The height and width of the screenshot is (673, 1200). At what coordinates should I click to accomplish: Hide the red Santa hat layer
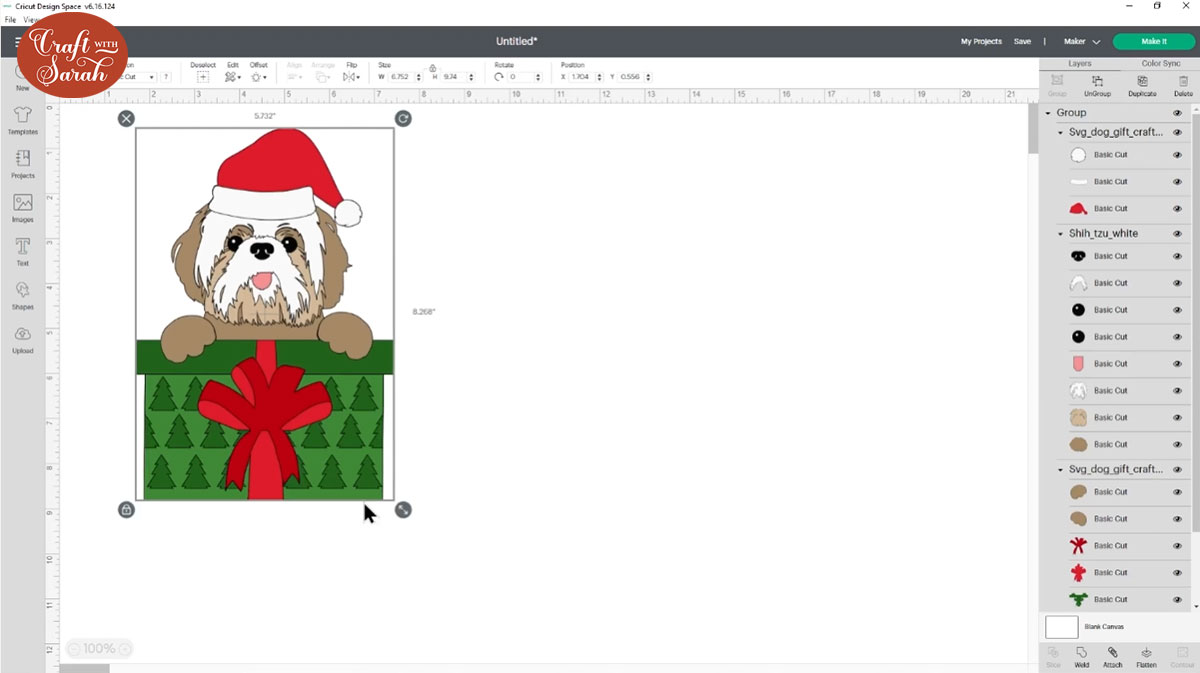[1177, 209]
